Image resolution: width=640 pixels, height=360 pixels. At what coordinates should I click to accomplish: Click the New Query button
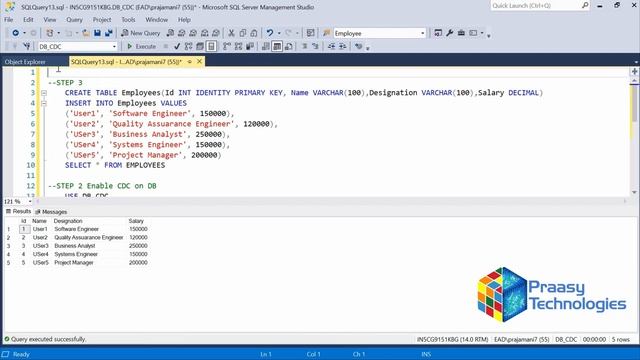pos(141,33)
